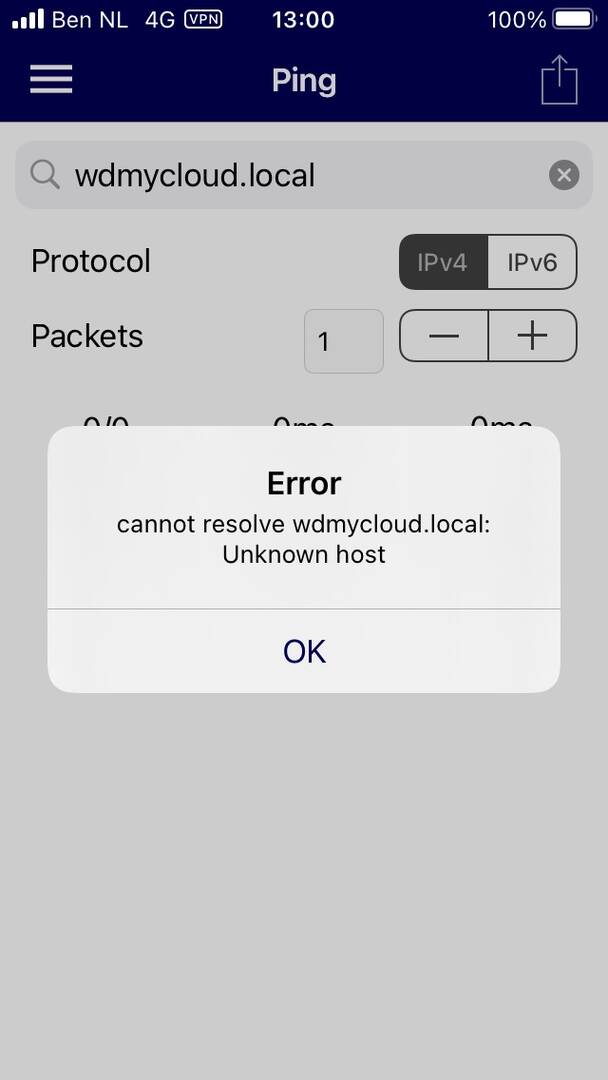This screenshot has width=608, height=1080.
Task: Tap the share export icon
Action: [x=559, y=79]
